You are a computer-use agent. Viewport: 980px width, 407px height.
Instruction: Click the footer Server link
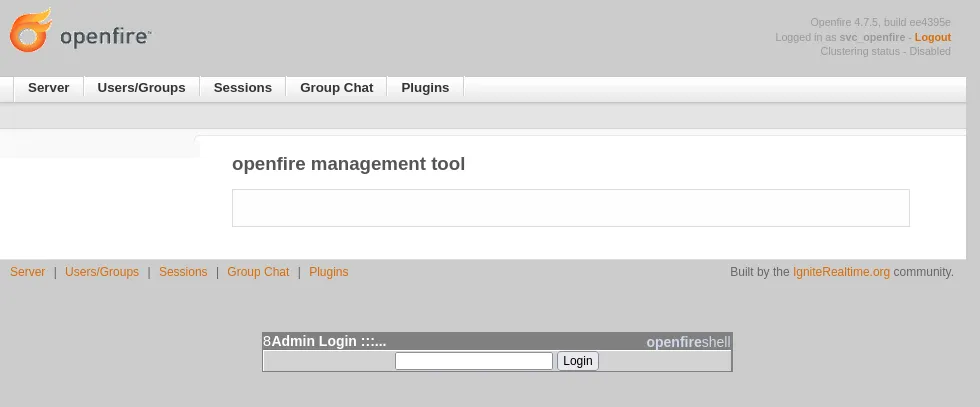[28, 272]
